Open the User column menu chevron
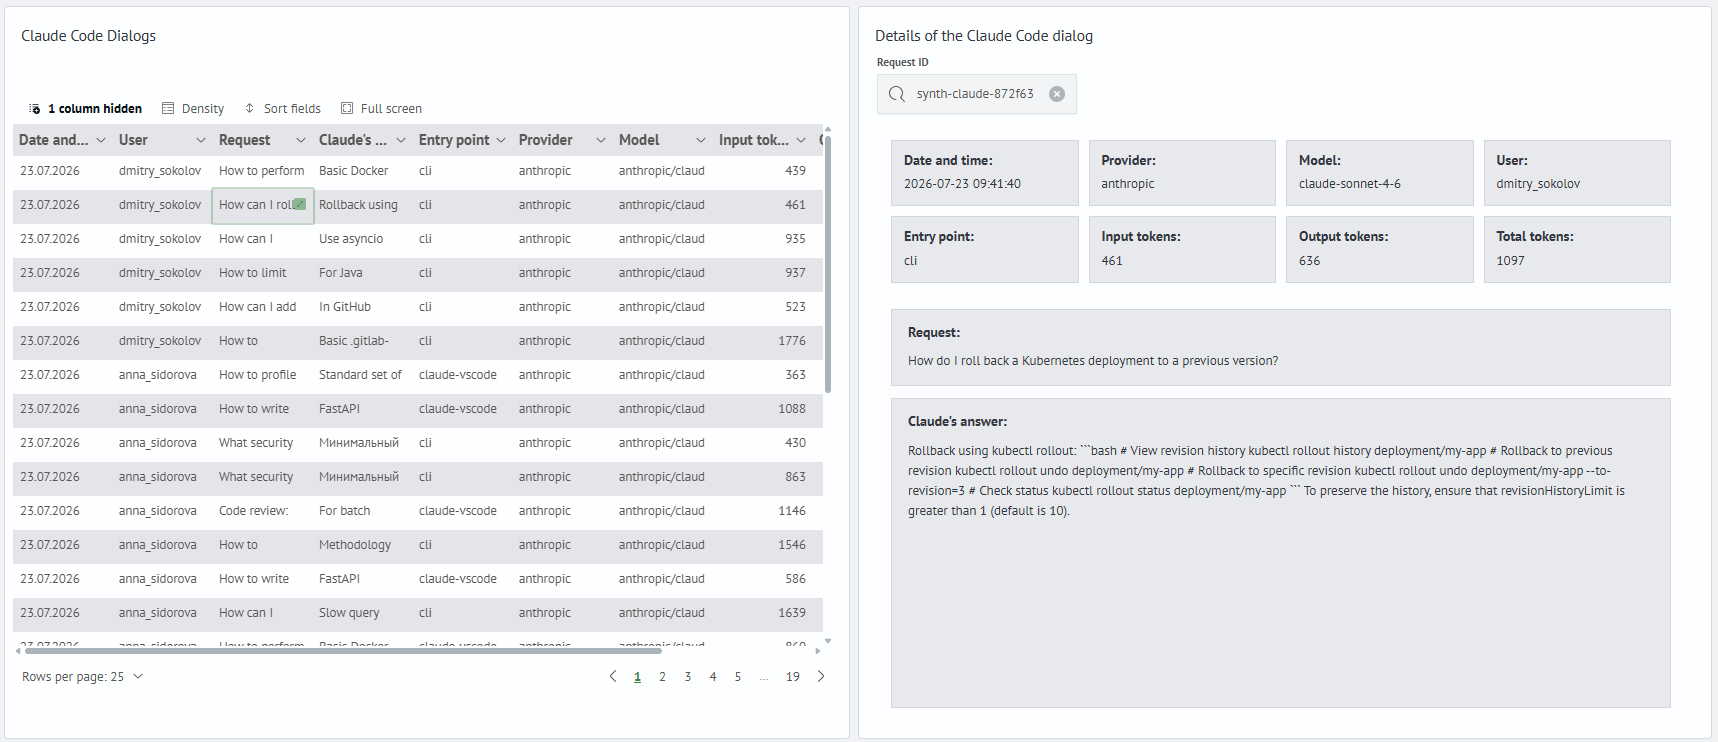 [x=201, y=140]
